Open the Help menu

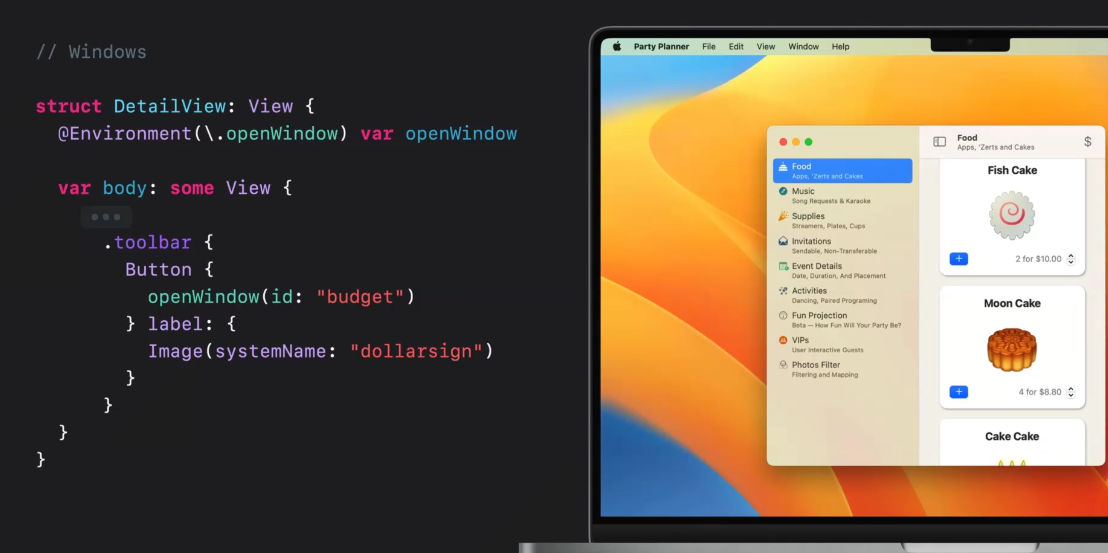(840, 47)
